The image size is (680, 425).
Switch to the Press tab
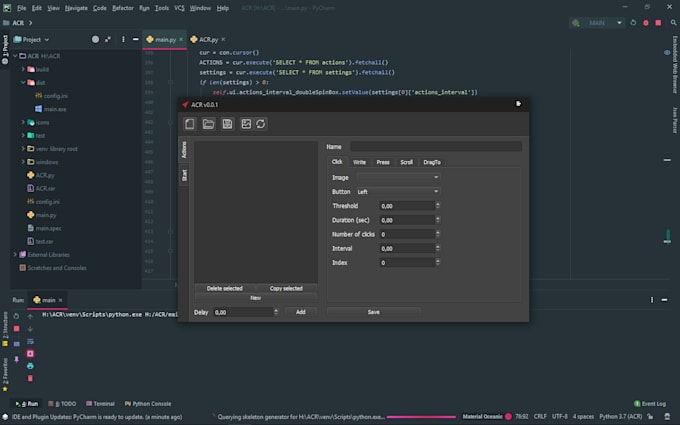[383, 162]
